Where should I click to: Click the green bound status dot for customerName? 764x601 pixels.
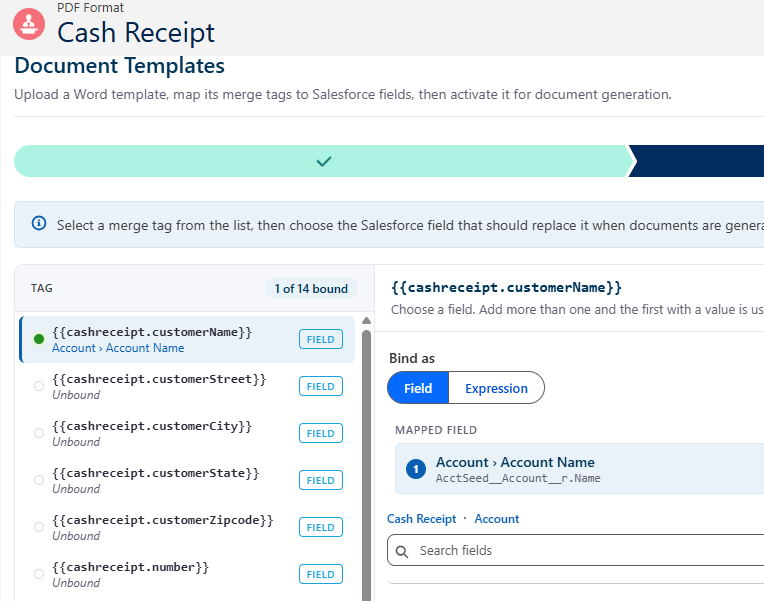pos(39,339)
